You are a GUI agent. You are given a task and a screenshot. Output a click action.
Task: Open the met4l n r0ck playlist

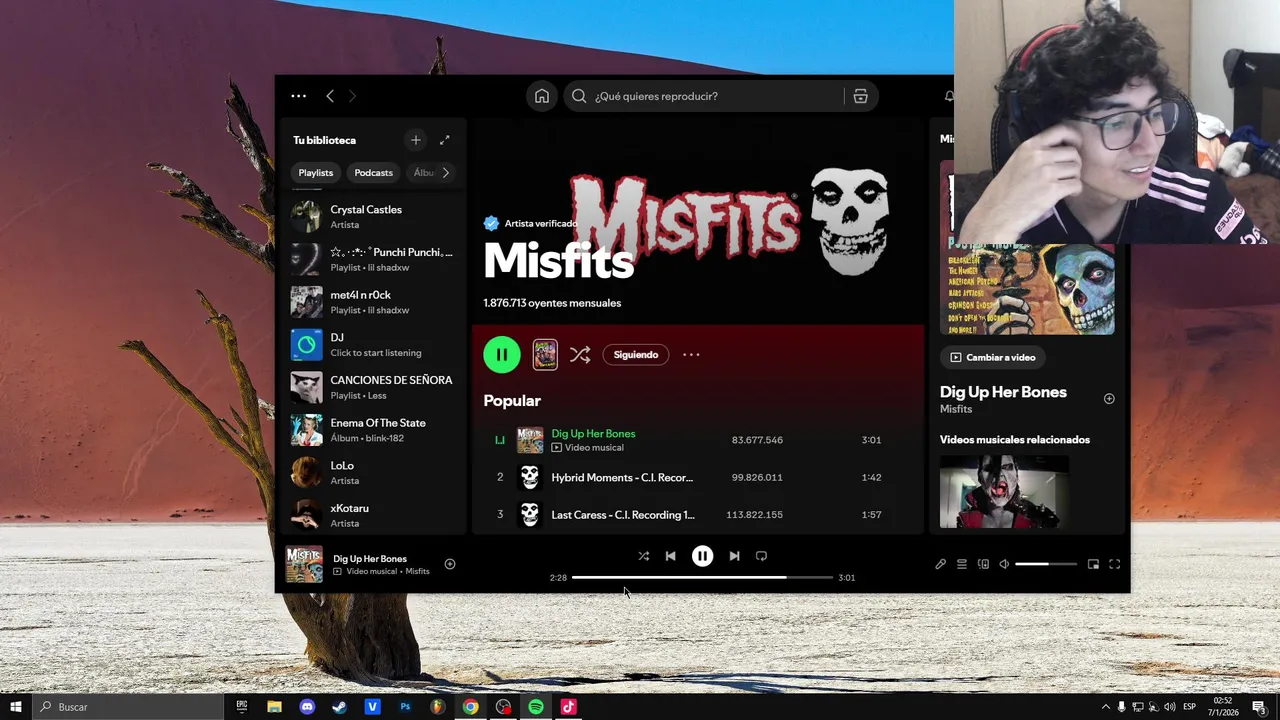(372, 302)
